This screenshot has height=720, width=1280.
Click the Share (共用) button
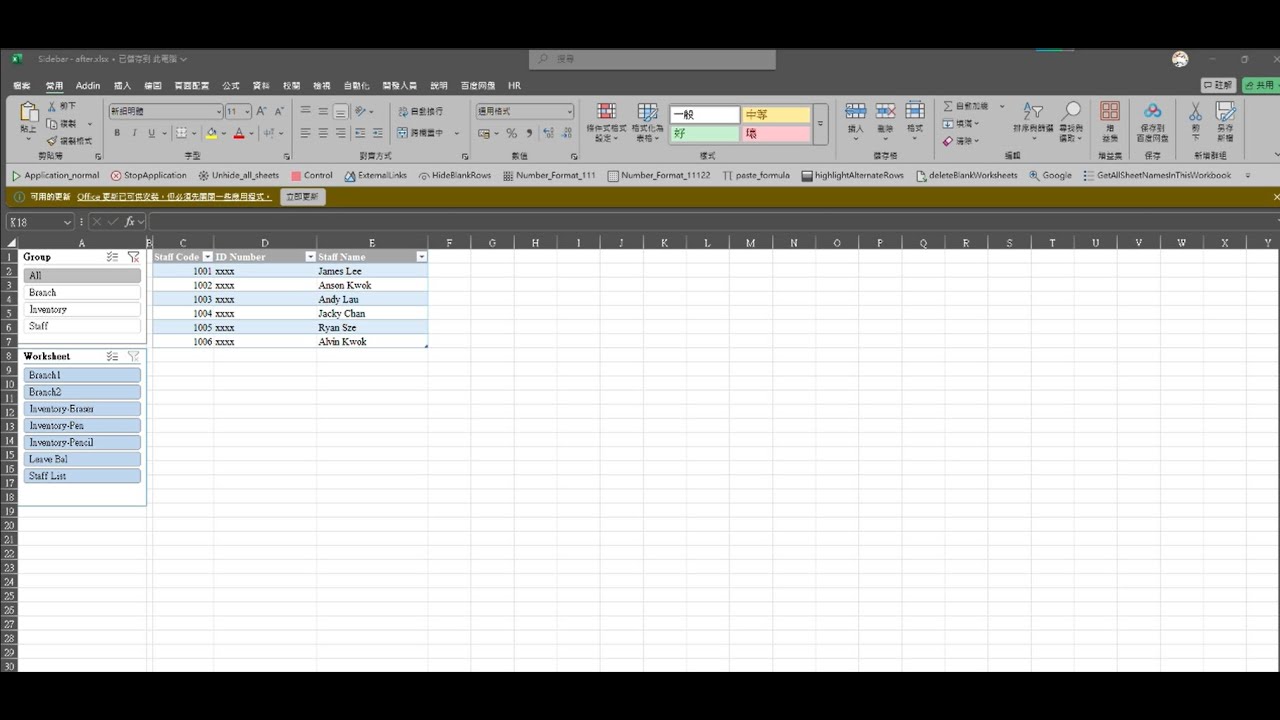(1260, 86)
